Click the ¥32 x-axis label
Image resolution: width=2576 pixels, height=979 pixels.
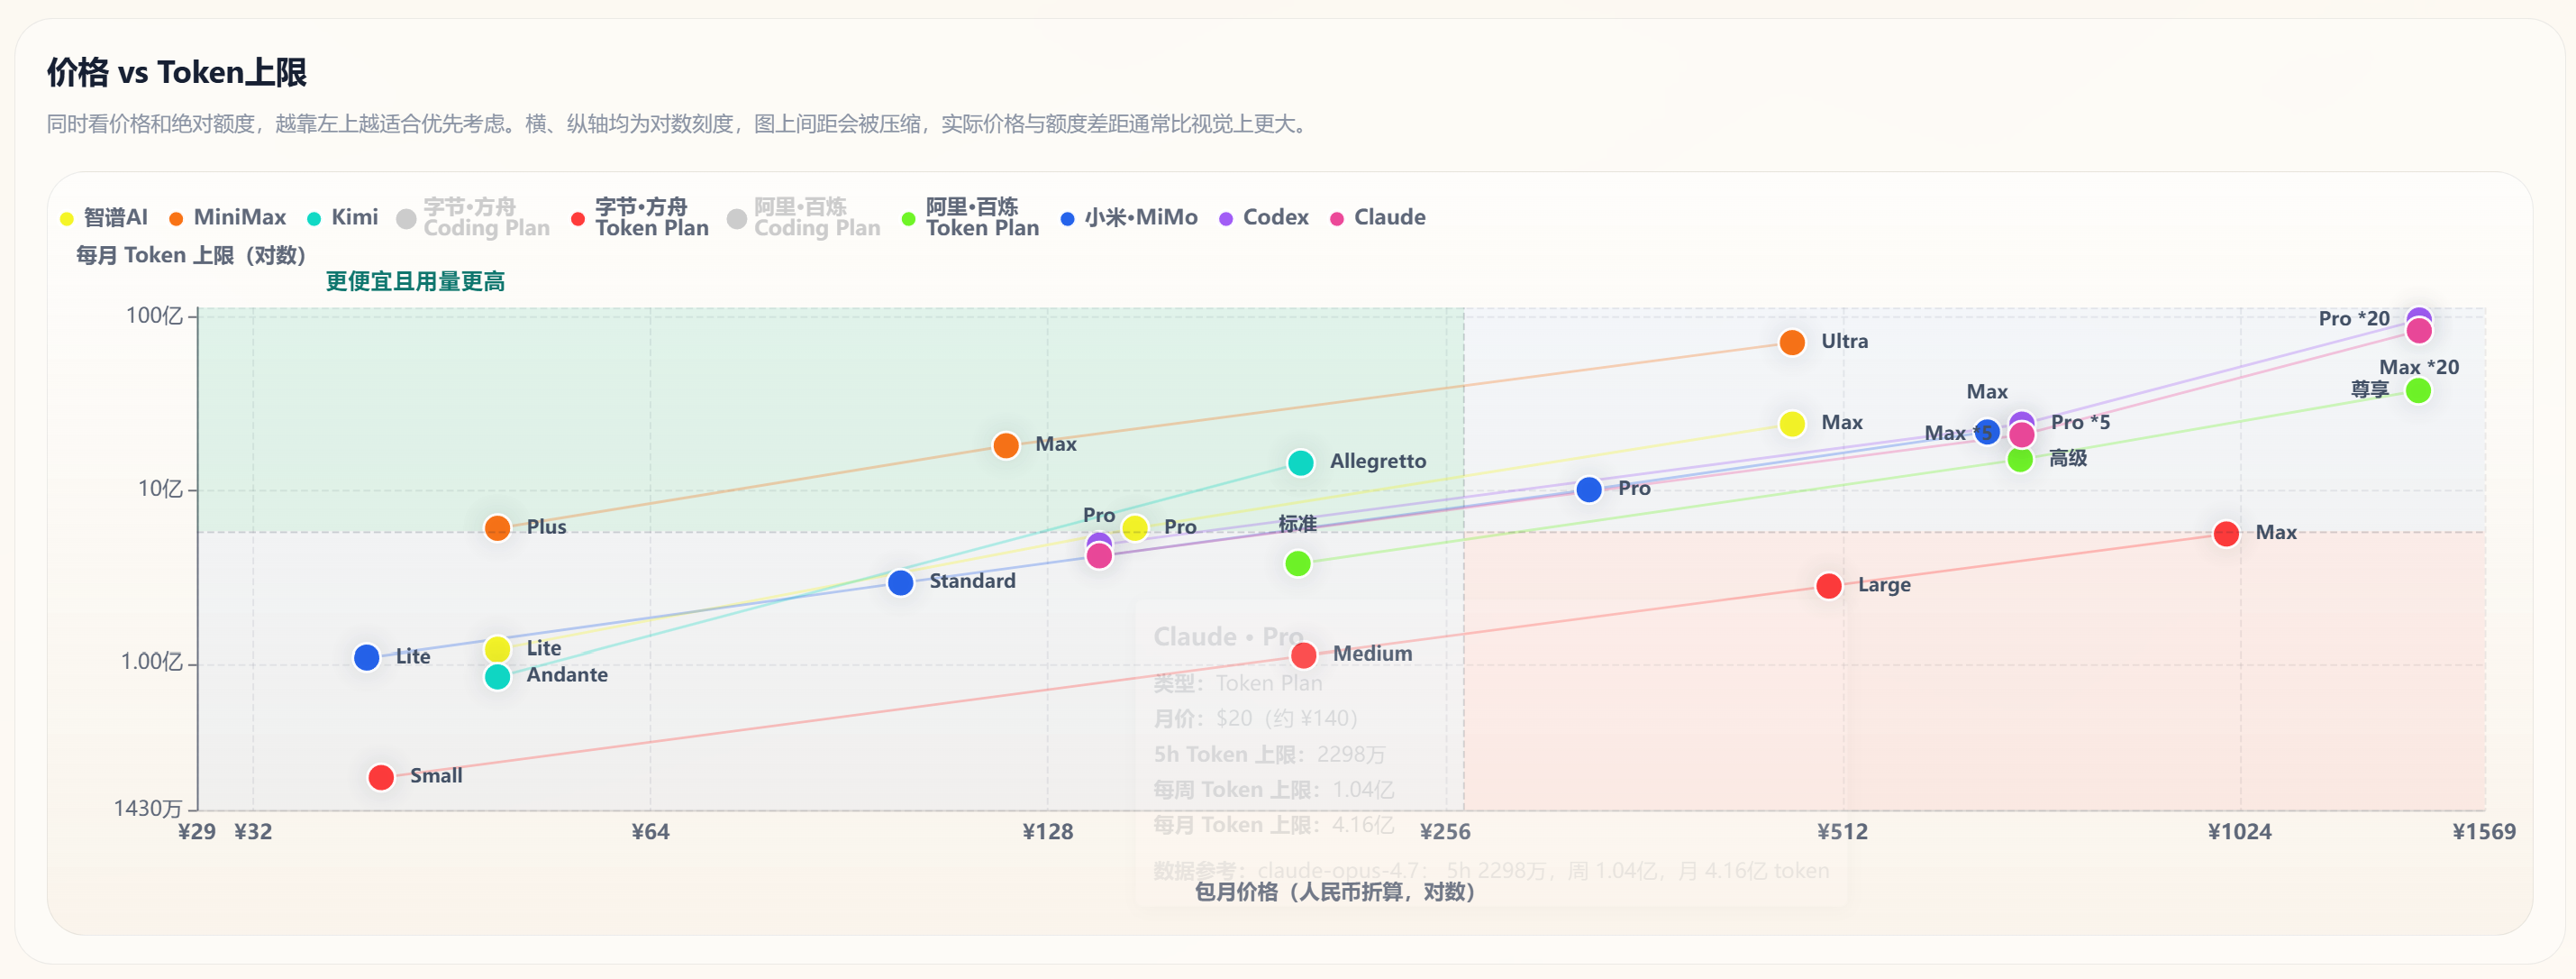pos(253,831)
